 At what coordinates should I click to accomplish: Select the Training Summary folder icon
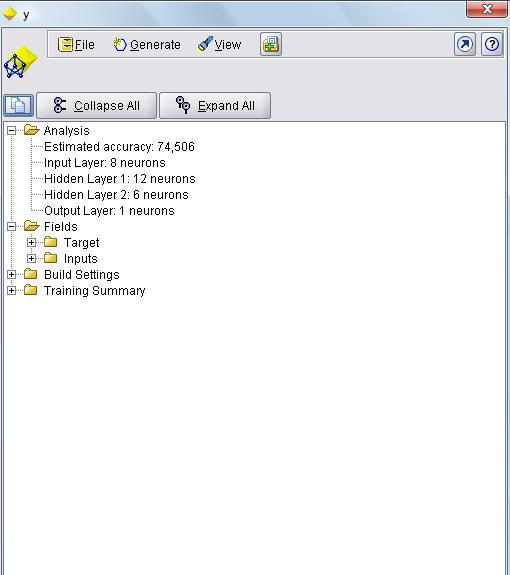[x=31, y=290]
